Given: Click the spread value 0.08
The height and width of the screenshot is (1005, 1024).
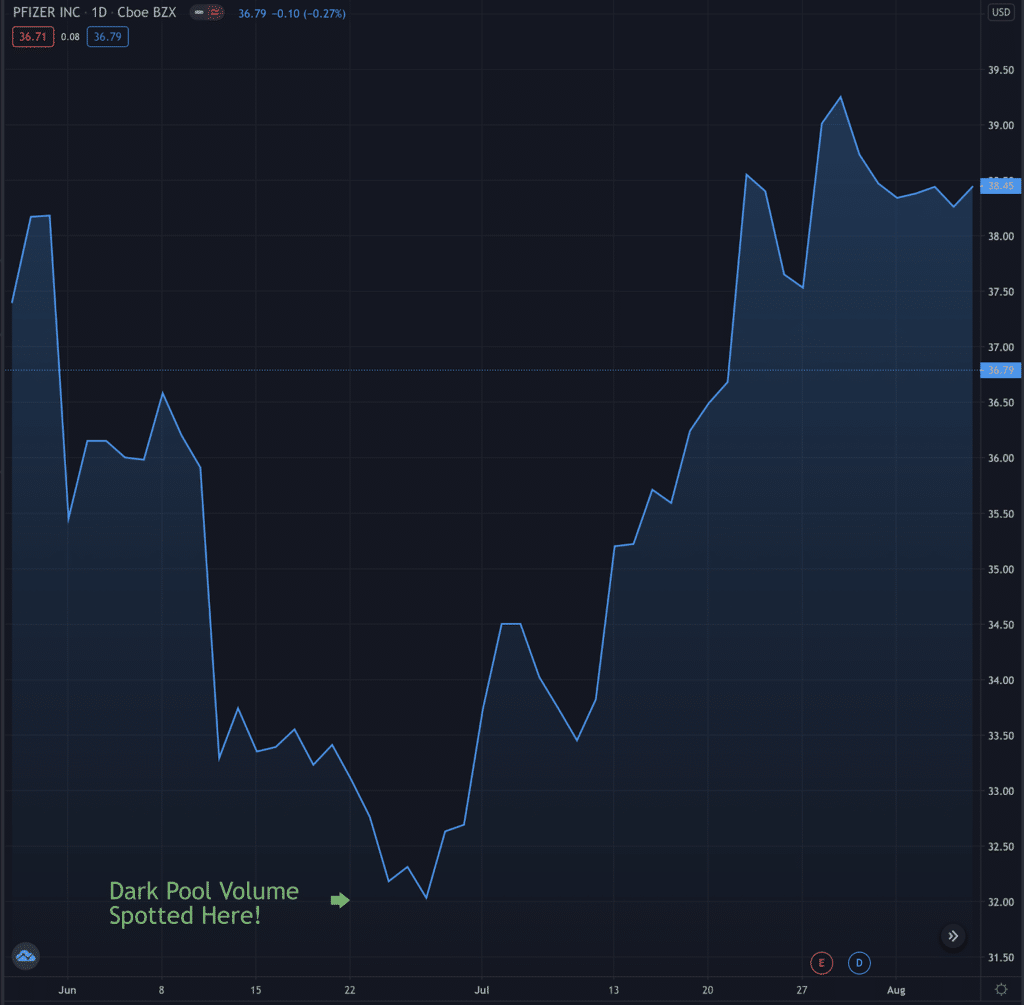Looking at the screenshot, I should coord(70,37).
